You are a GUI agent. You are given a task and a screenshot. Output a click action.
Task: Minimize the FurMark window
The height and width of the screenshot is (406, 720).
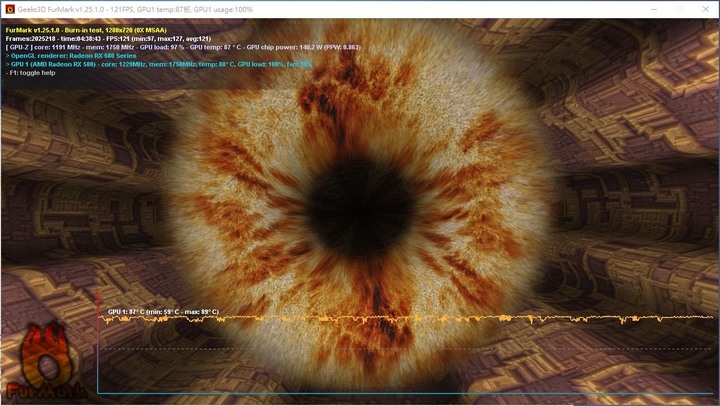[654, 9]
